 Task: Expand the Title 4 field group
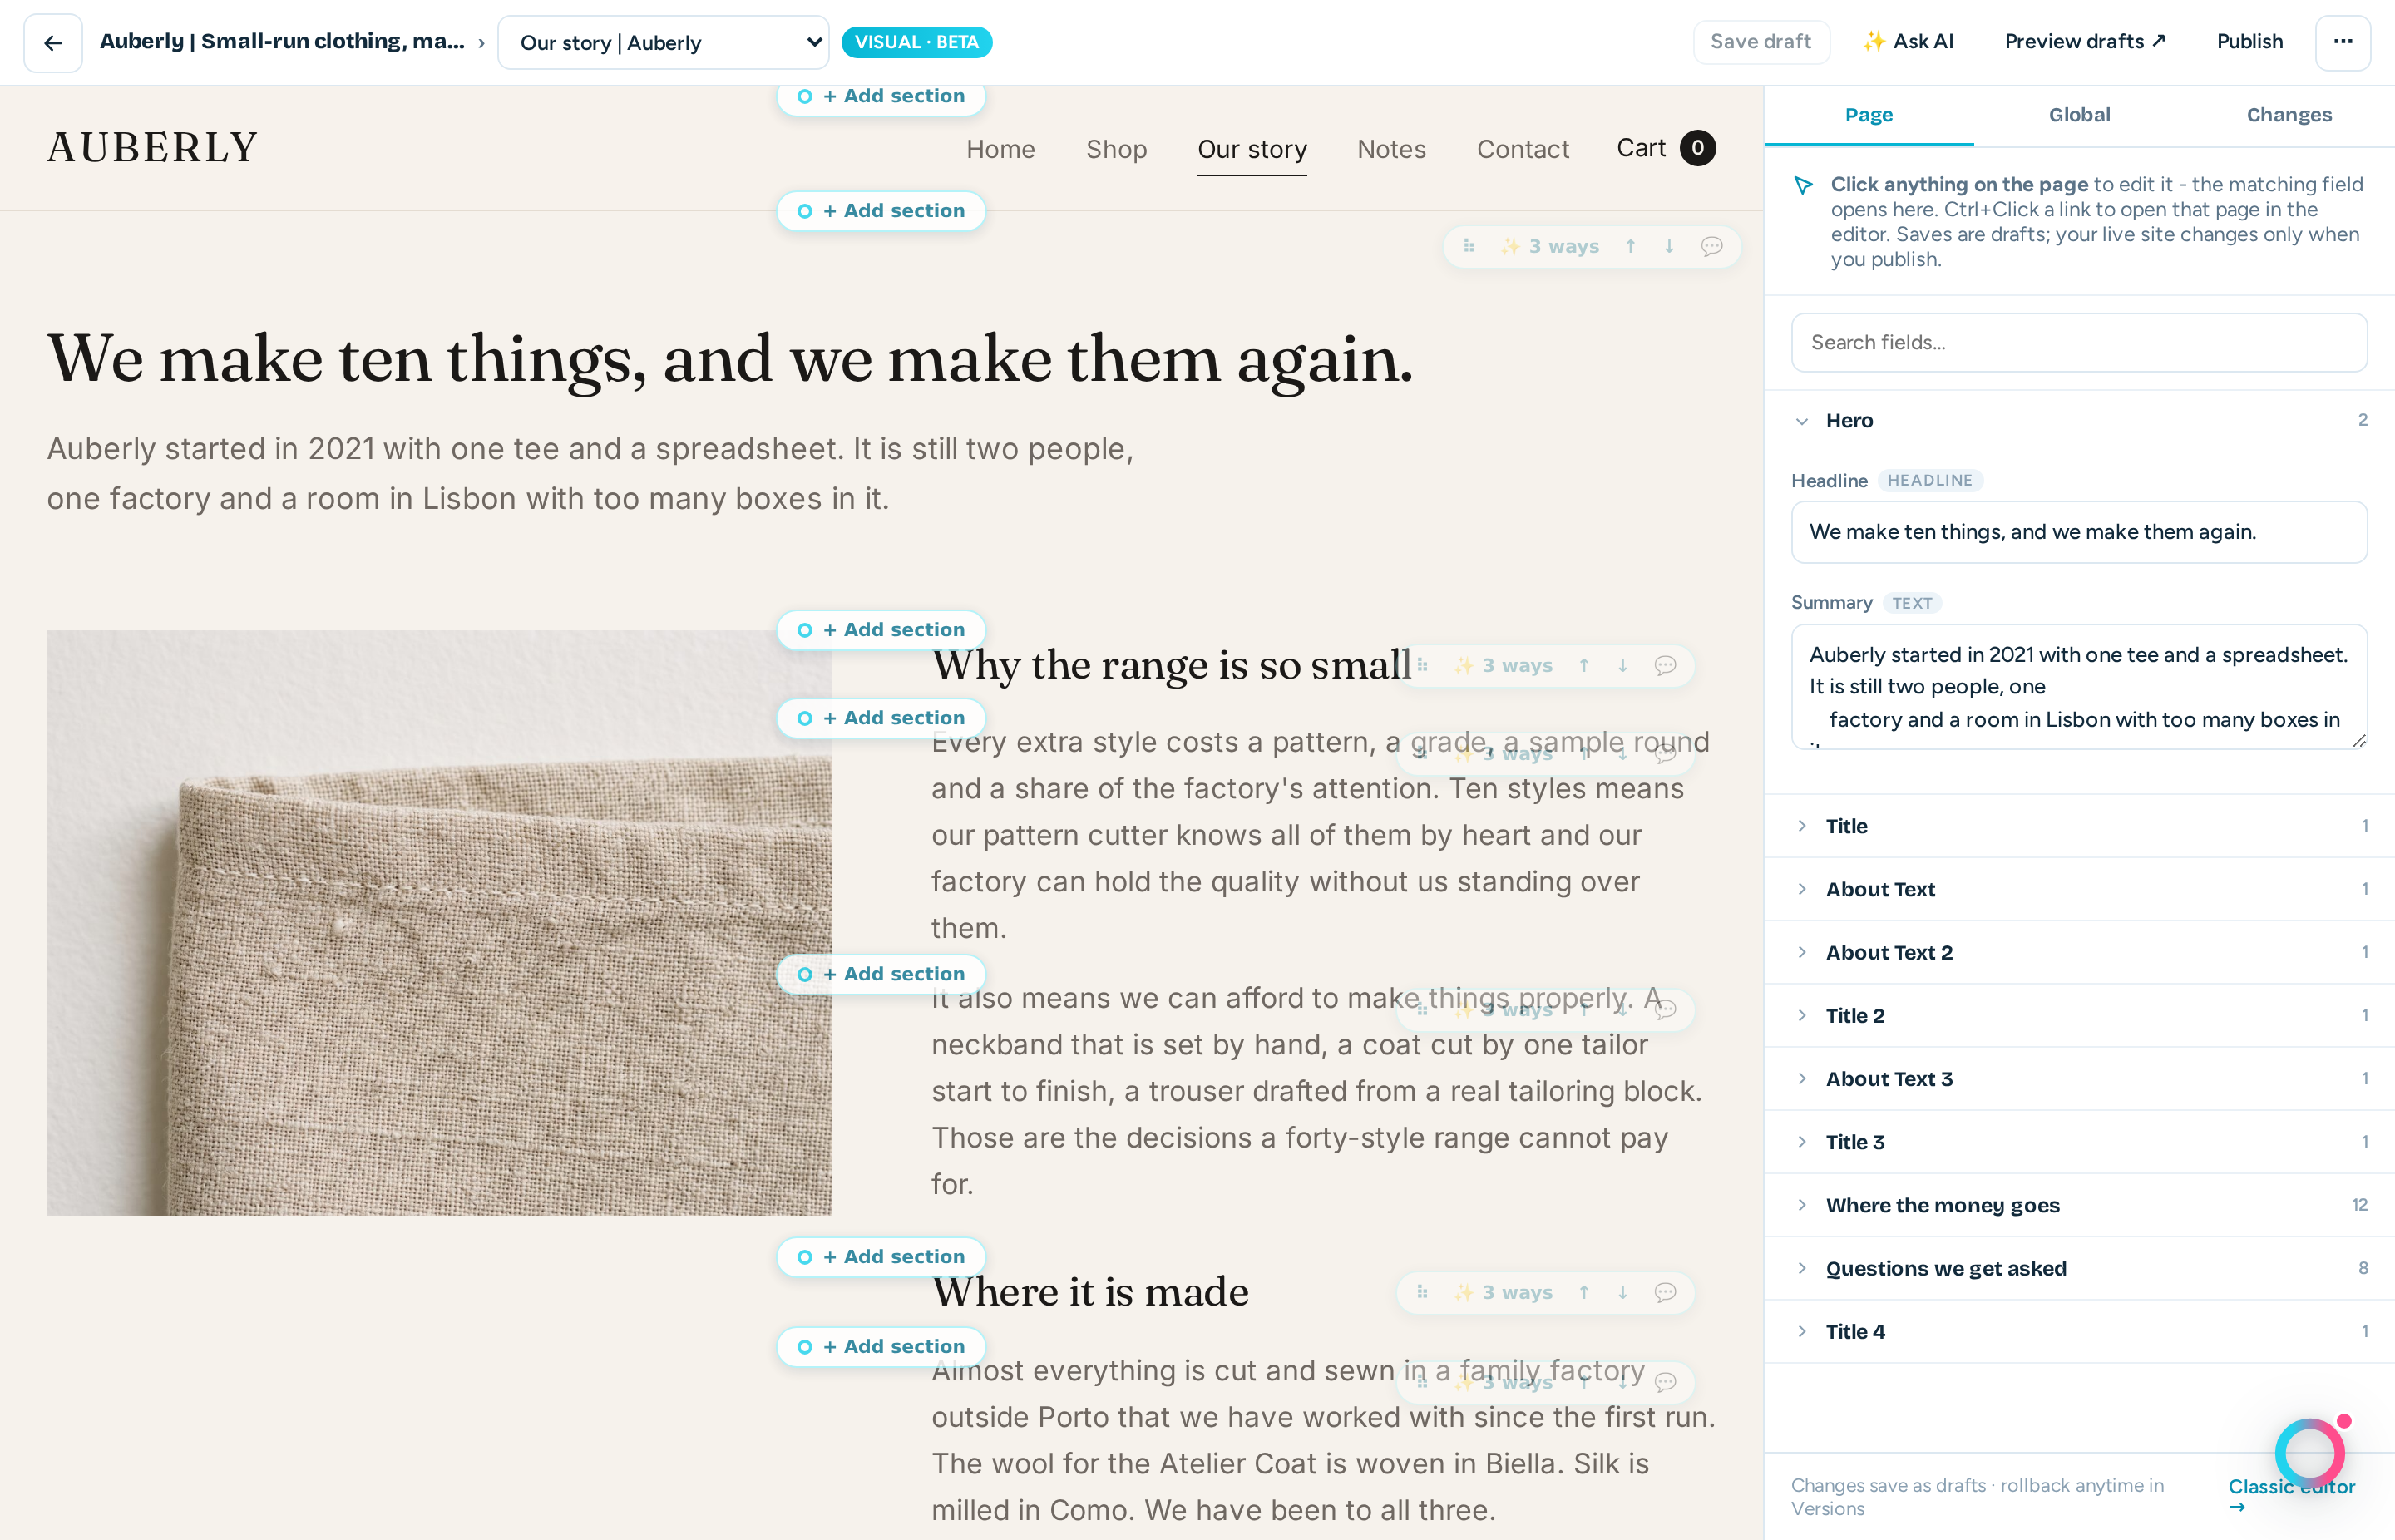coord(2079,1331)
